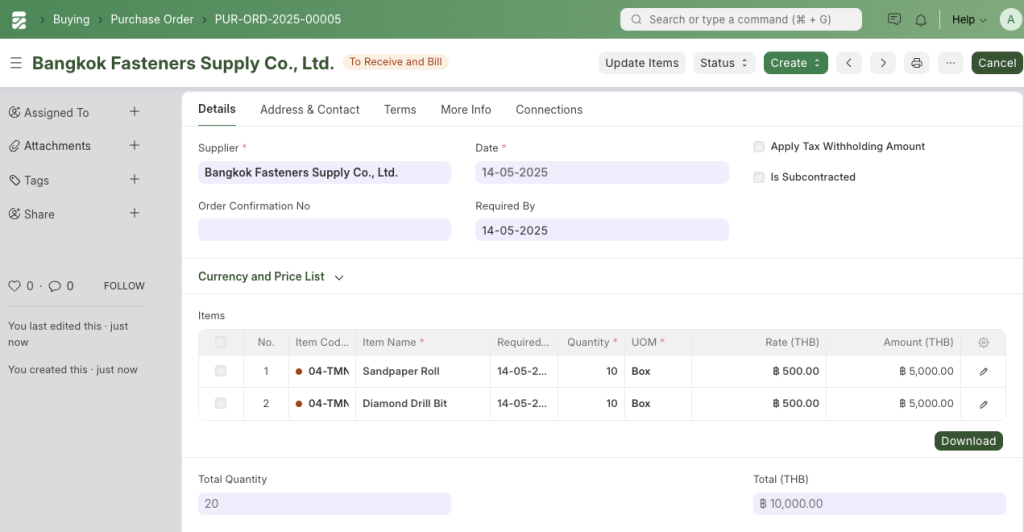Click the Tags sidebar label
1024x532 pixels.
pyautogui.click(x=37, y=180)
